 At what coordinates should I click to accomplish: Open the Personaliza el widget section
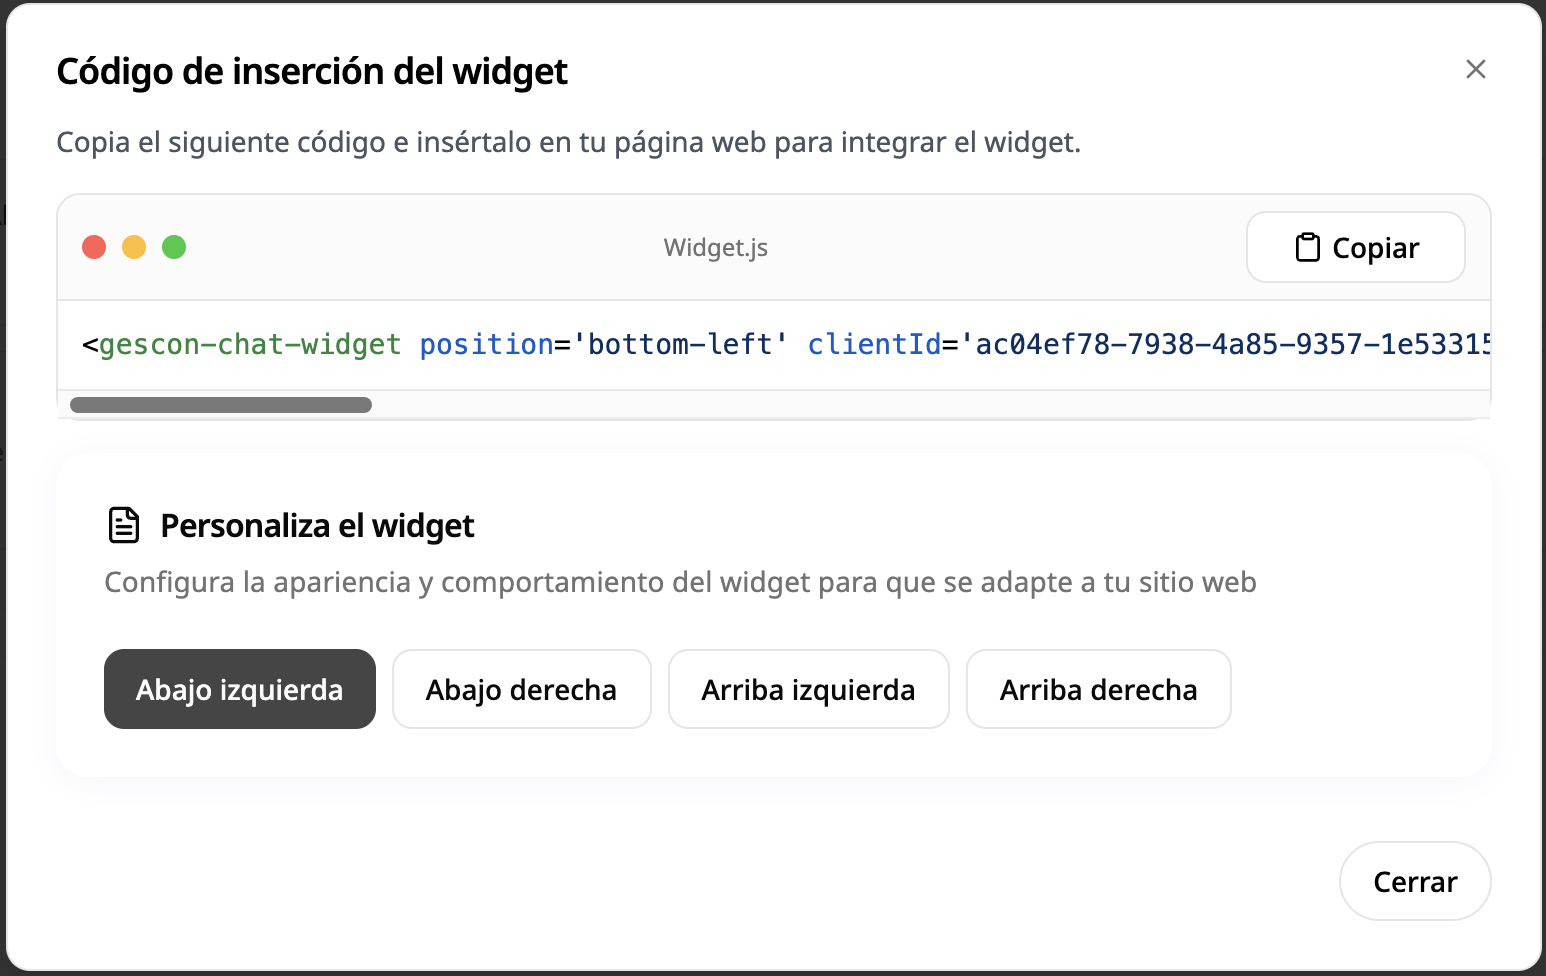point(316,525)
